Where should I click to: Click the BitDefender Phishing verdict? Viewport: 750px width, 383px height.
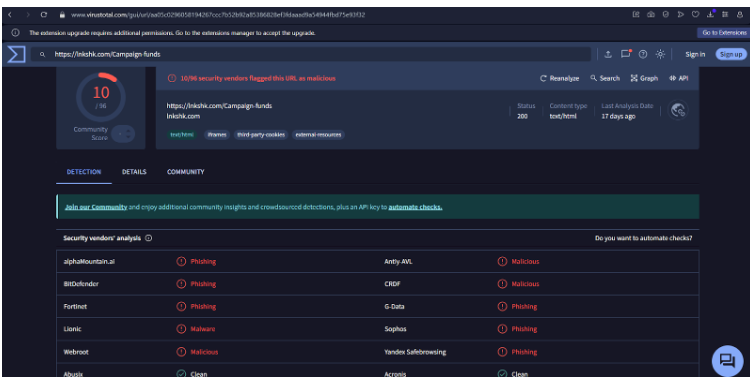point(197,284)
